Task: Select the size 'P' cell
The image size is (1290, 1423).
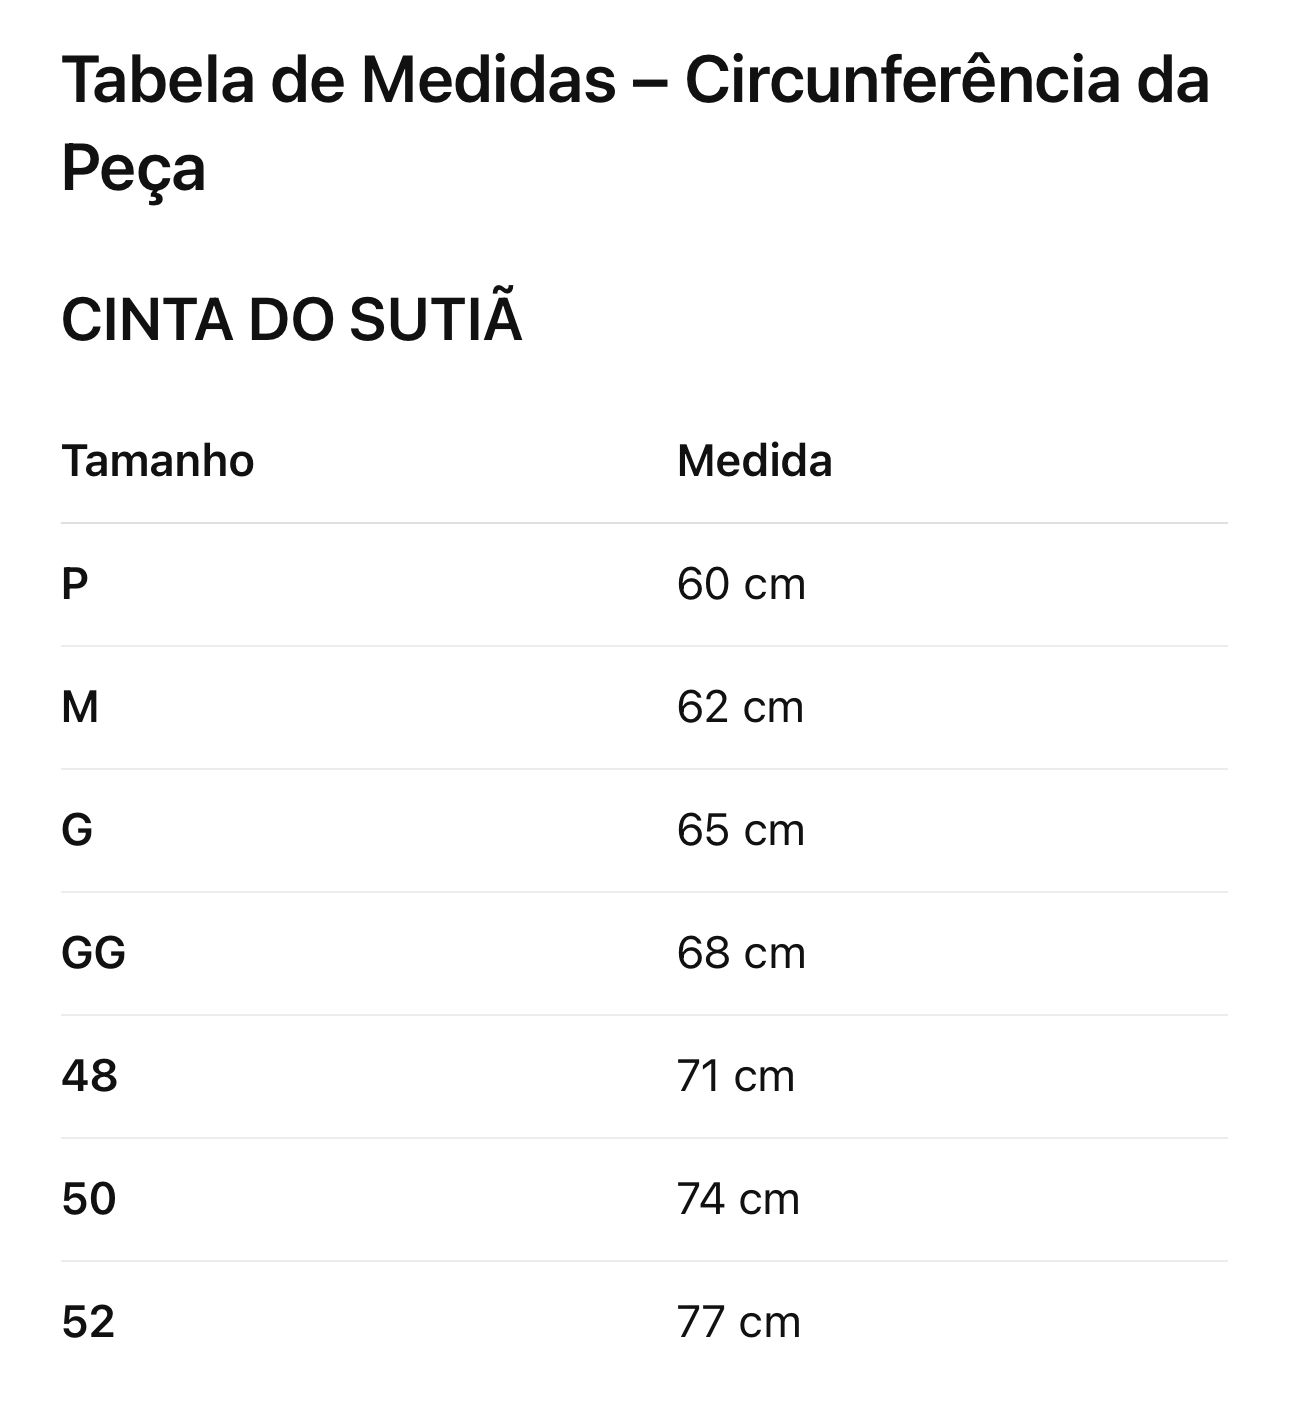Action: [75, 584]
